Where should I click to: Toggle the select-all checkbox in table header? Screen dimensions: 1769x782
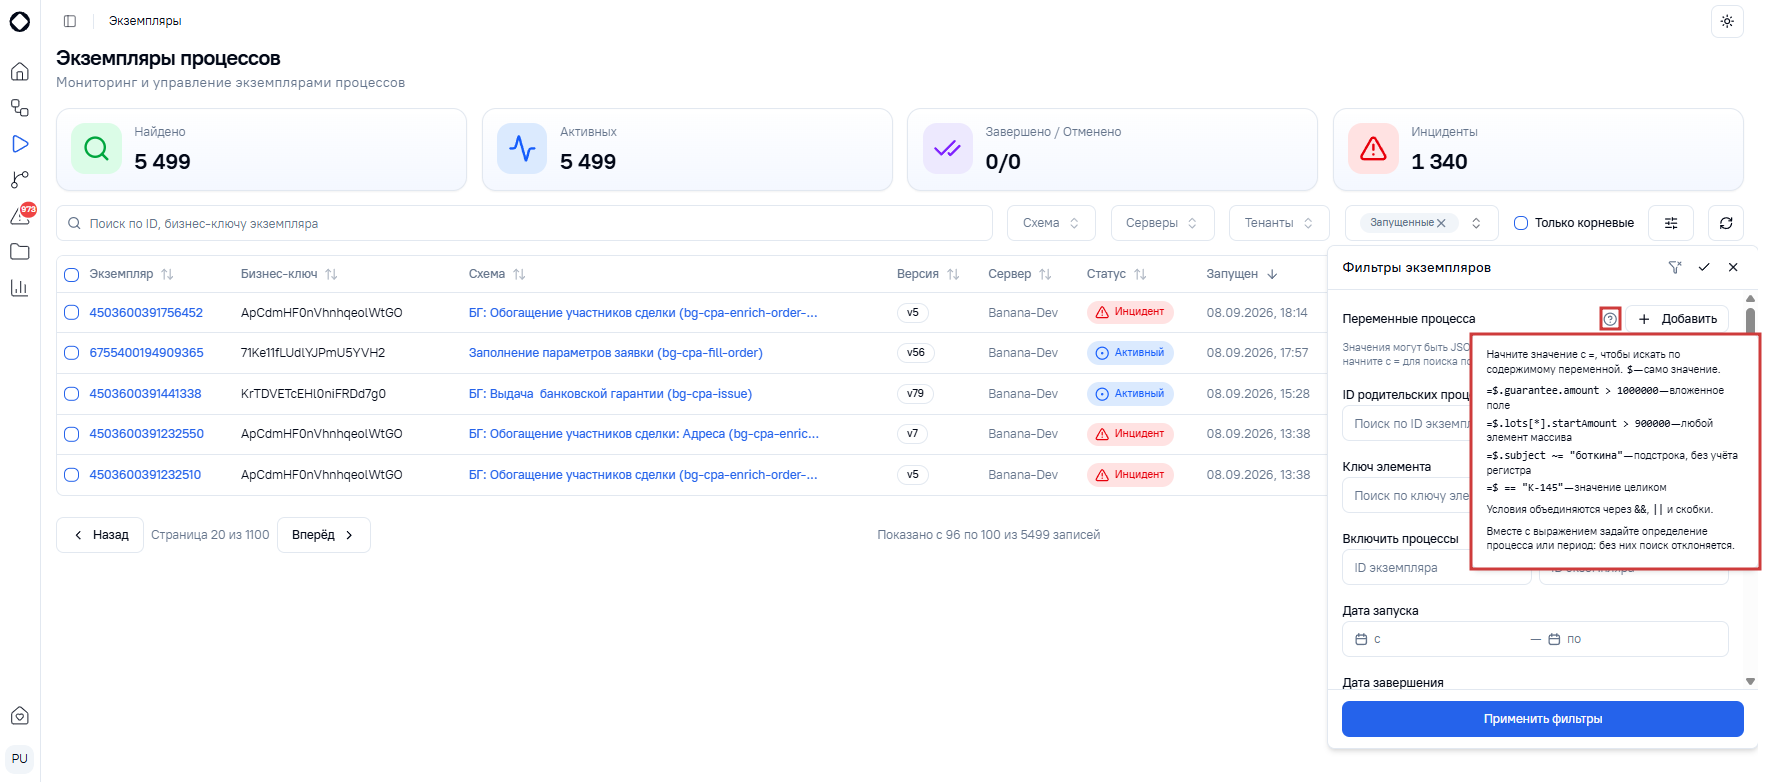[x=71, y=274]
